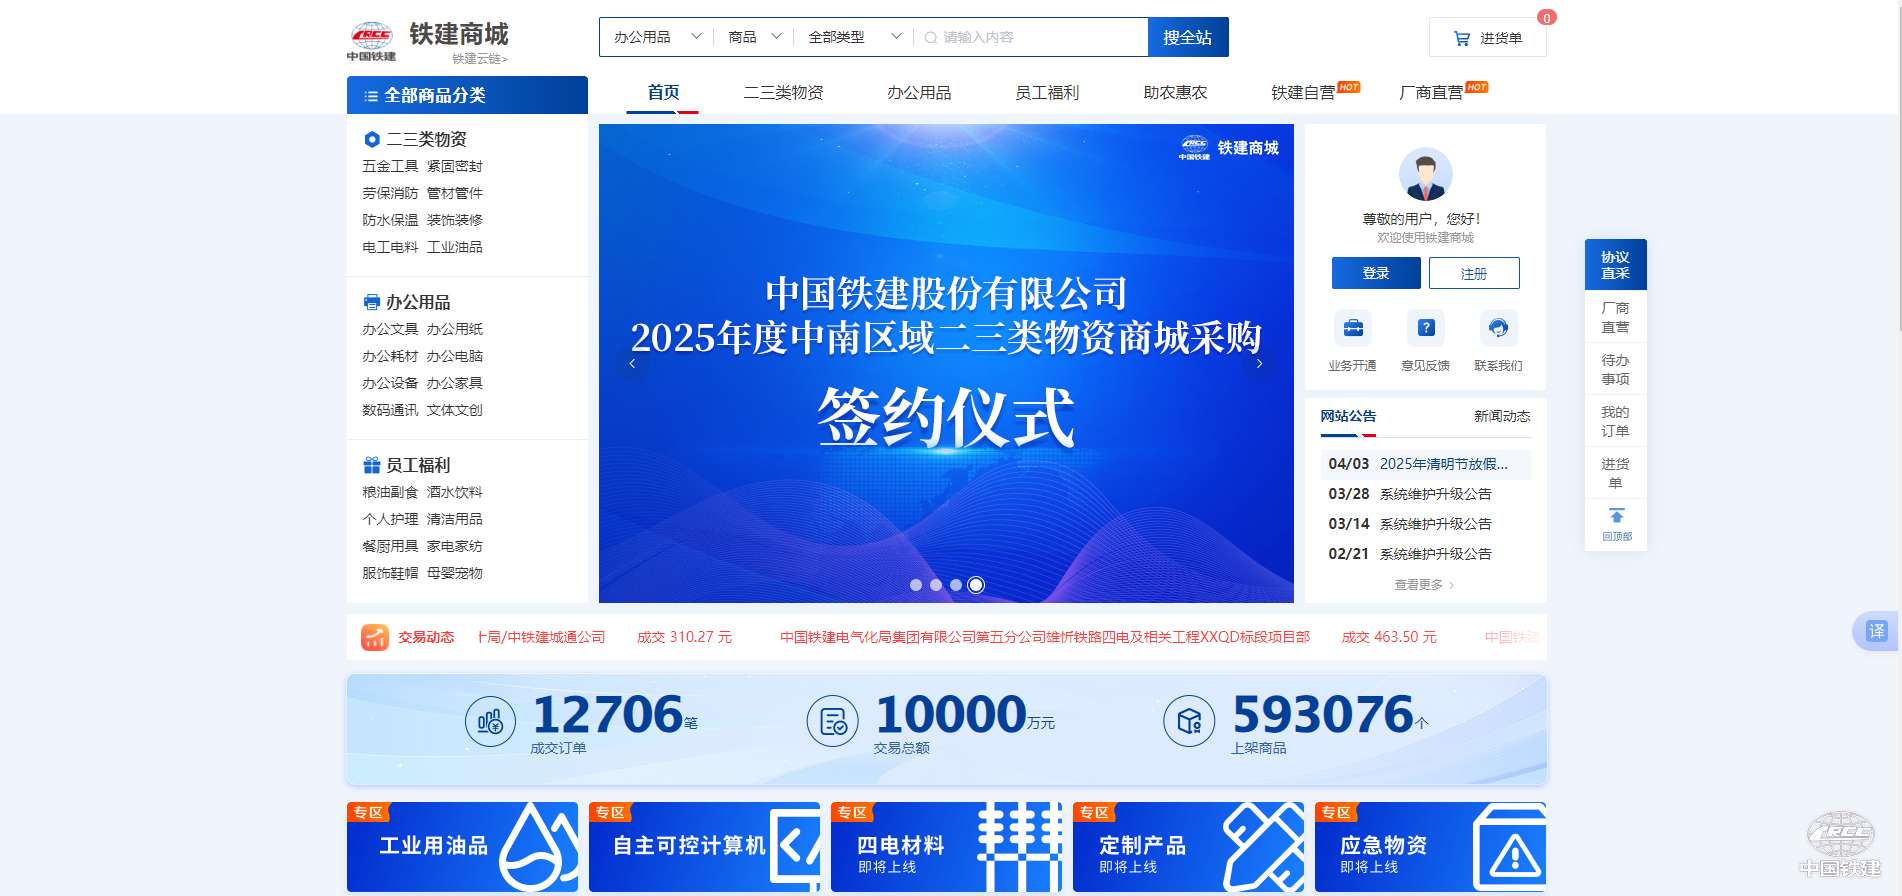
Task: Click the 登录 login button
Action: (1375, 273)
